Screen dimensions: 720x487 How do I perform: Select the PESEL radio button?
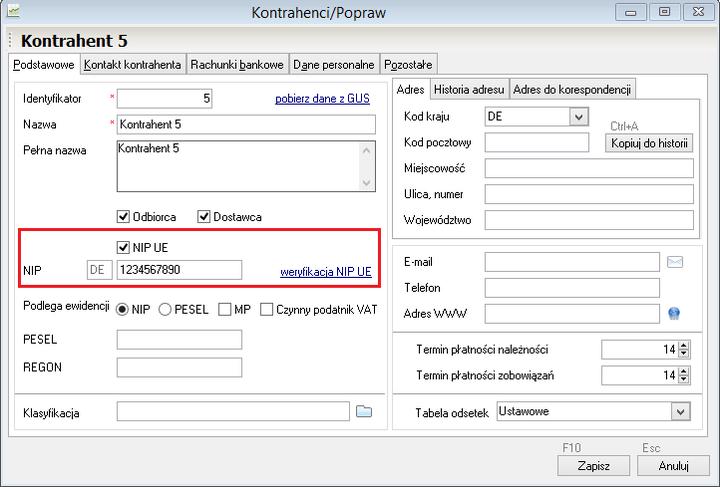166,309
